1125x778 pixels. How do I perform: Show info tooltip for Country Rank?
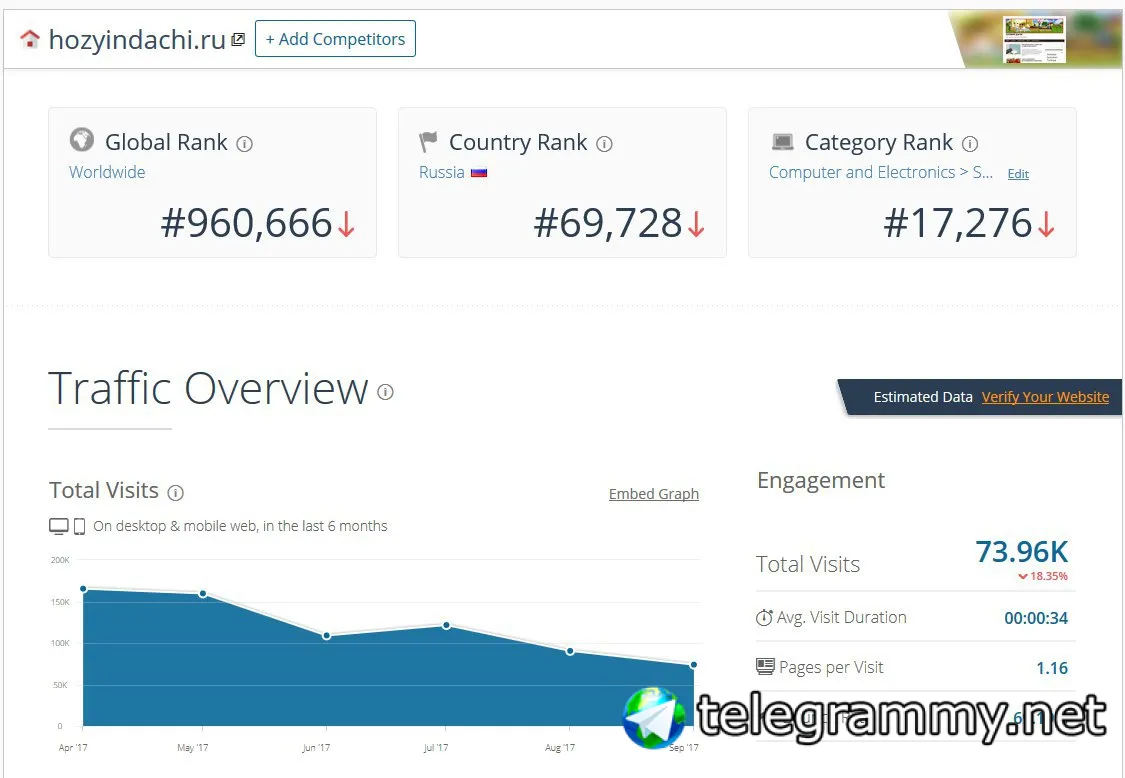coord(605,144)
